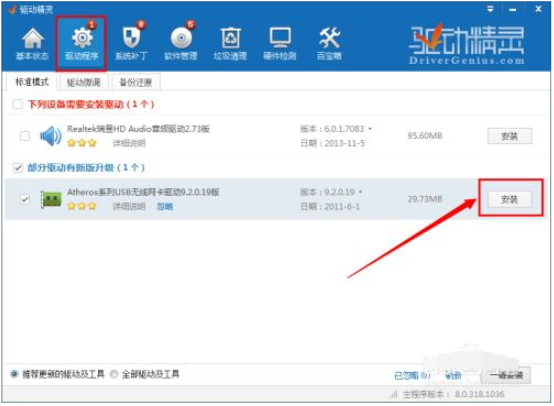Image resolution: width=554 pixels, height=406 pixels.
Task: Minimize the 驱动精灵 window
Action: tap(513, 9)
